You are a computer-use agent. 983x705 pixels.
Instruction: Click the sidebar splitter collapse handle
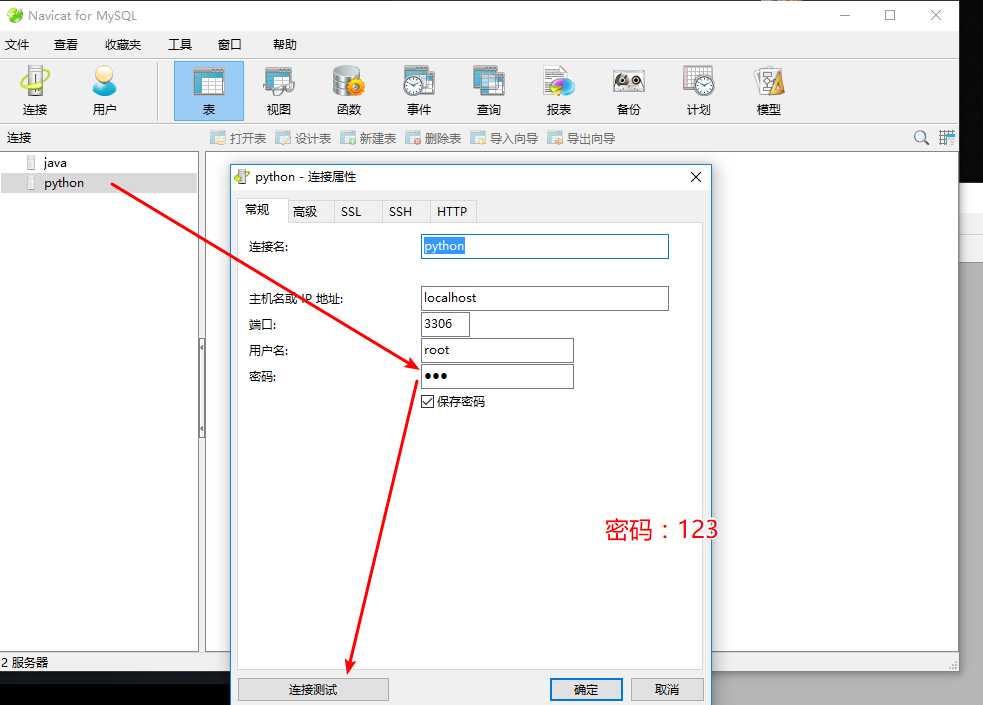click(x=202, y=388)
